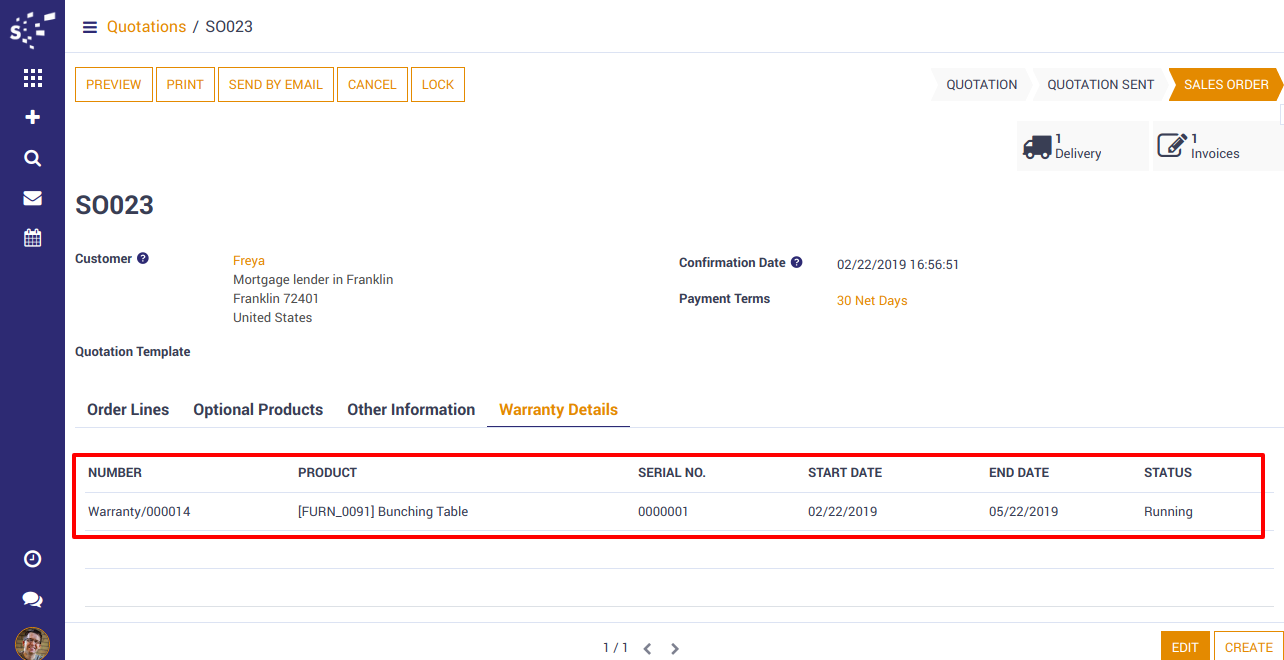Open the 30 Net Days payment terms link
This screenshot has width=1284, height=660.
872,301
